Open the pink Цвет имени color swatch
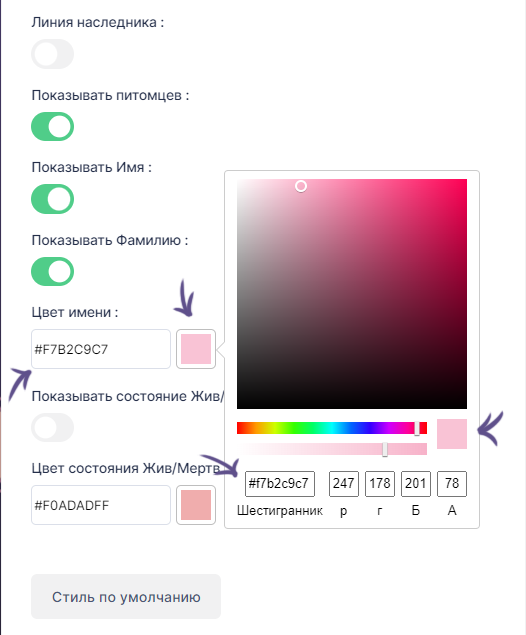The image size is (526, 635). (x=196, y=349)
